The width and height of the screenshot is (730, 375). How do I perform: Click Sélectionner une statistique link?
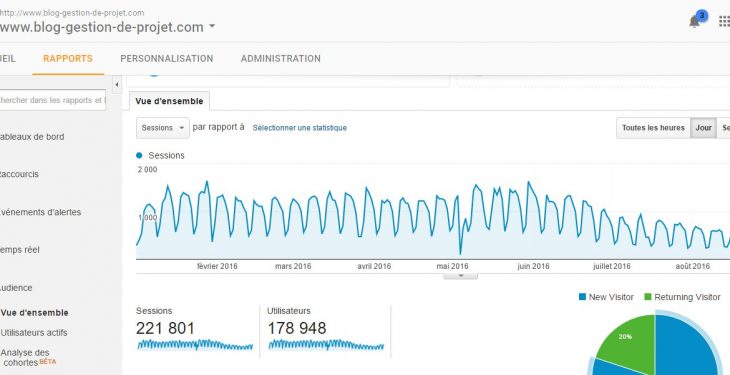click(300, 128)
